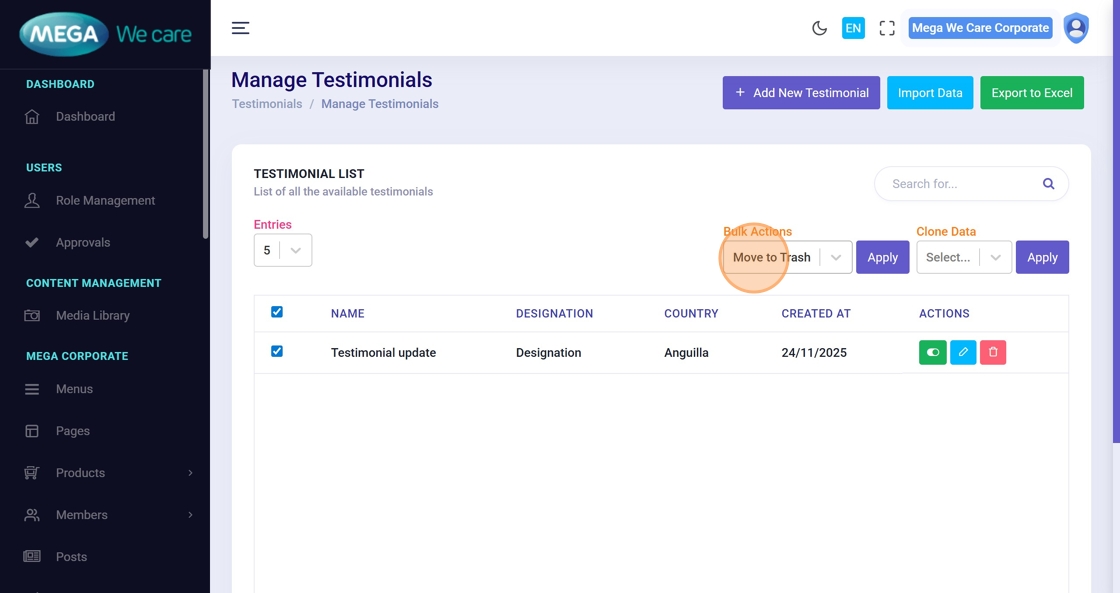
Task: Open the user profile avatar
Action: [x=1076, y=28]
